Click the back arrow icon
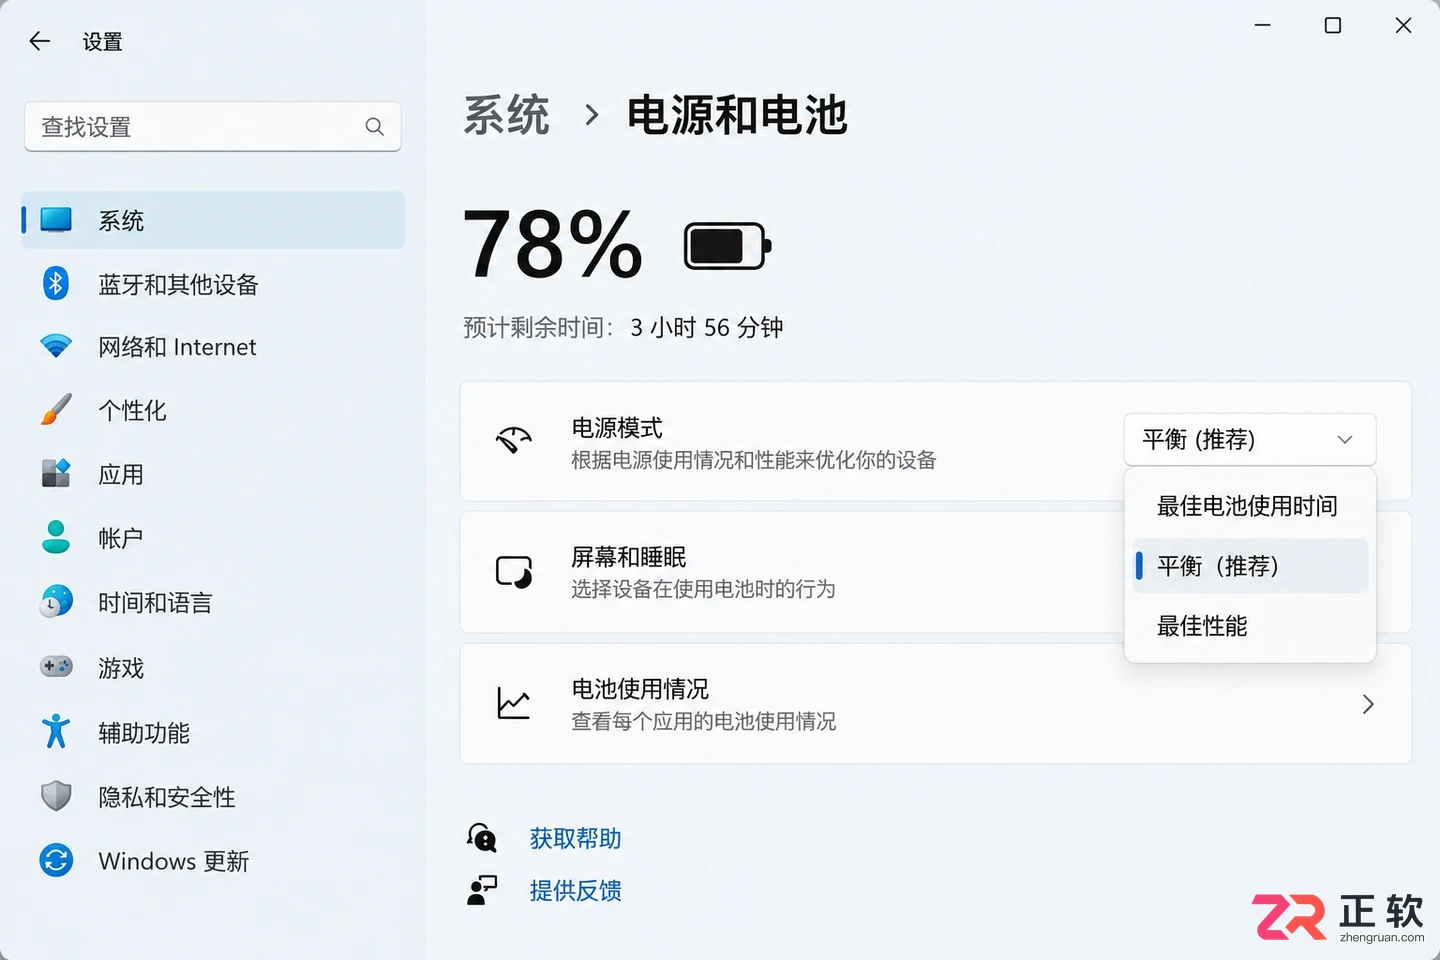Screen dimensions: 1440x960 point(40,41)
